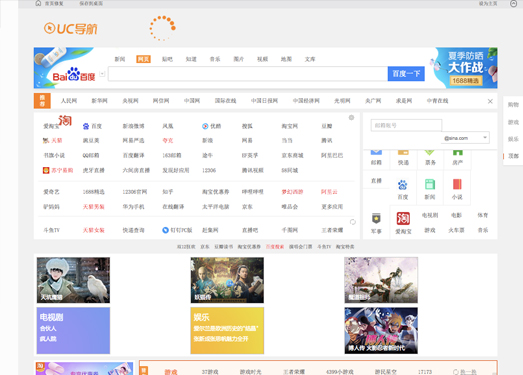The height and width of the screenshot is (375, 523).
Task: Open the 新华网 link
Action: click(99, 101)
